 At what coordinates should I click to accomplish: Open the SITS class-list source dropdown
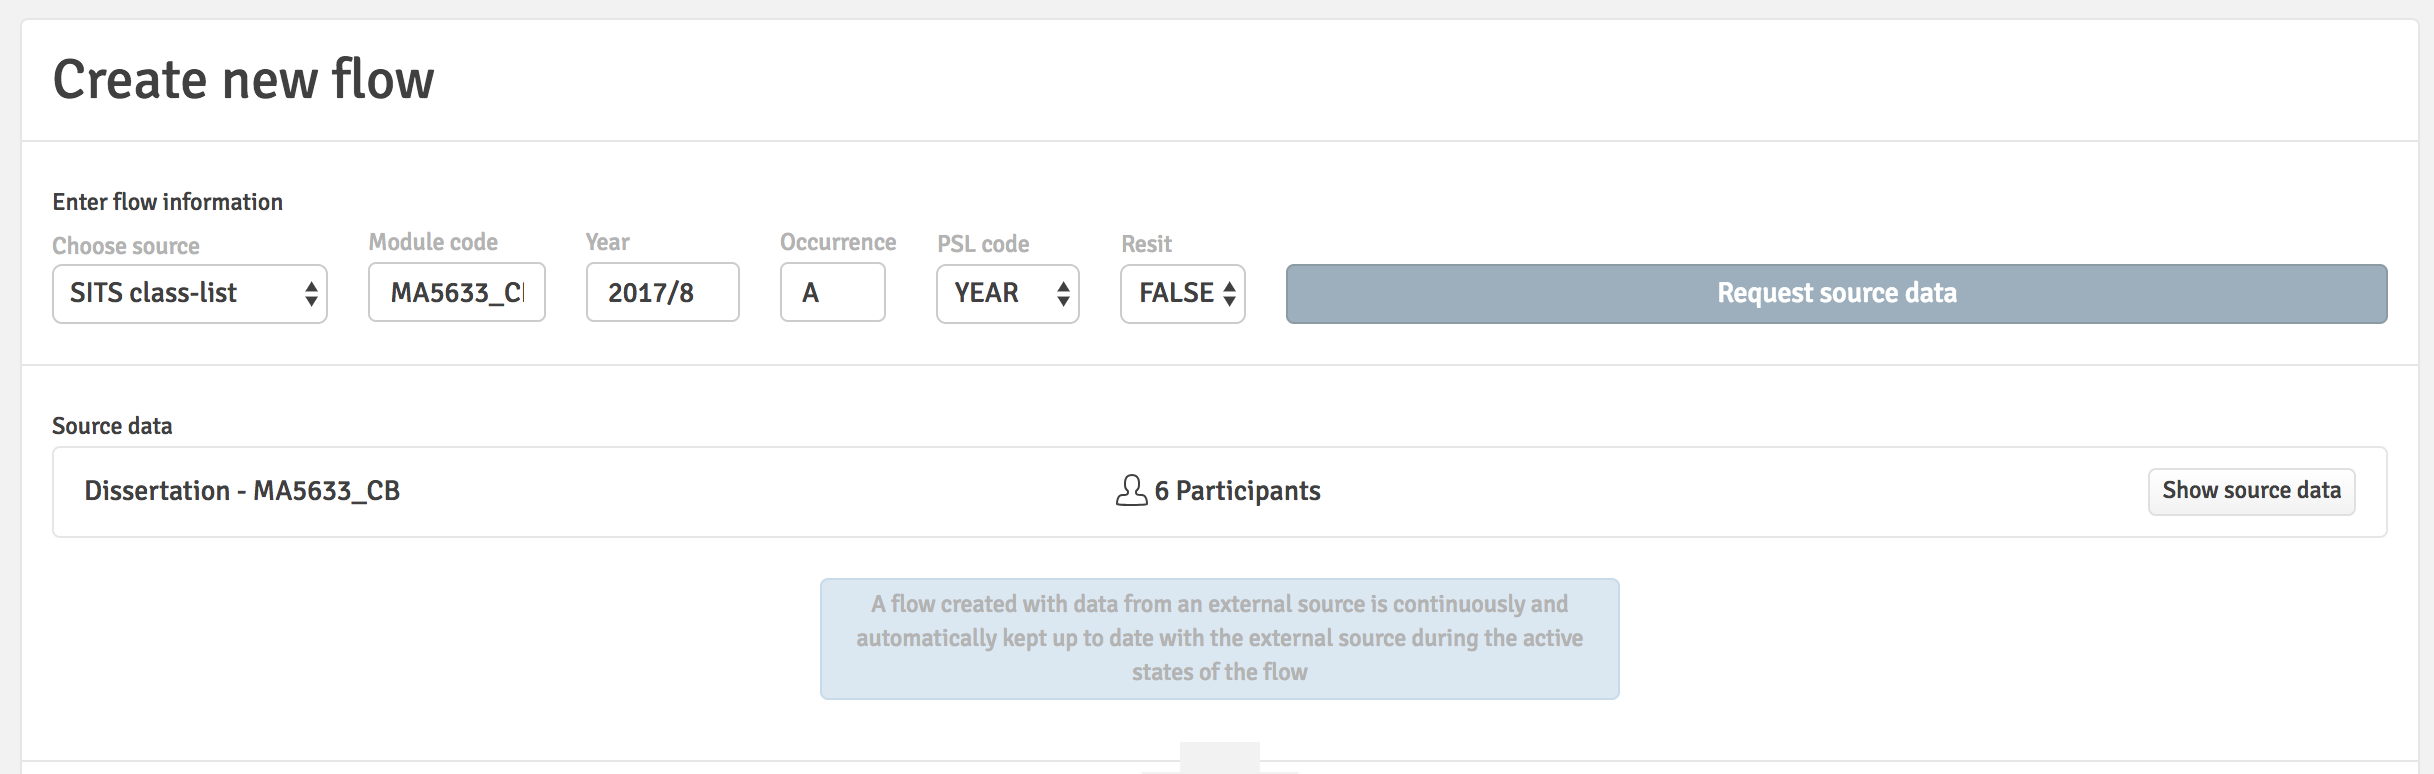[190, 293]
